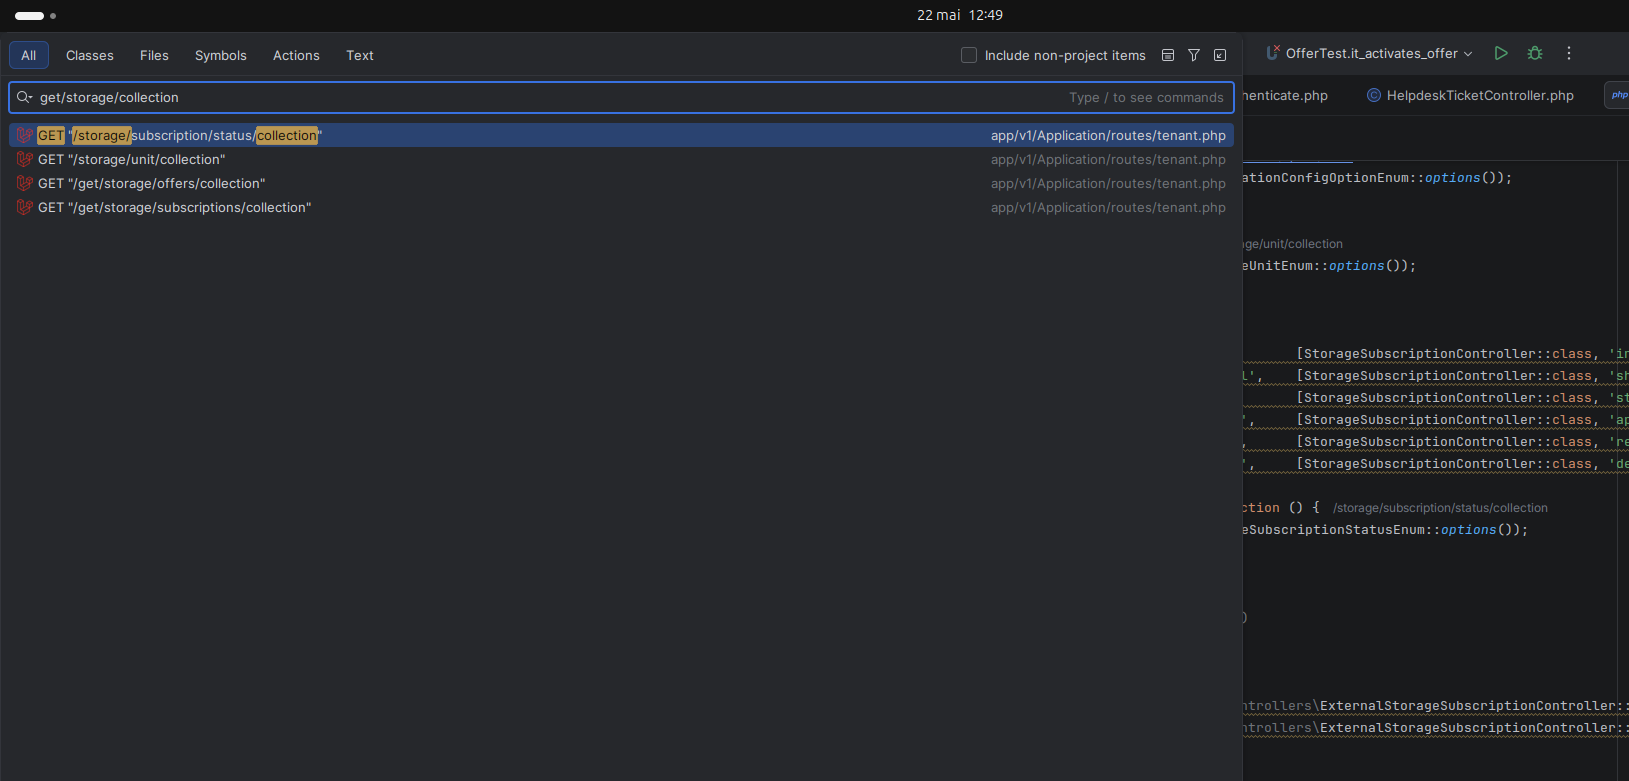Run OfferTest with the green play icon
The height and width of the screenshot is (781, 1629).
1501,53
